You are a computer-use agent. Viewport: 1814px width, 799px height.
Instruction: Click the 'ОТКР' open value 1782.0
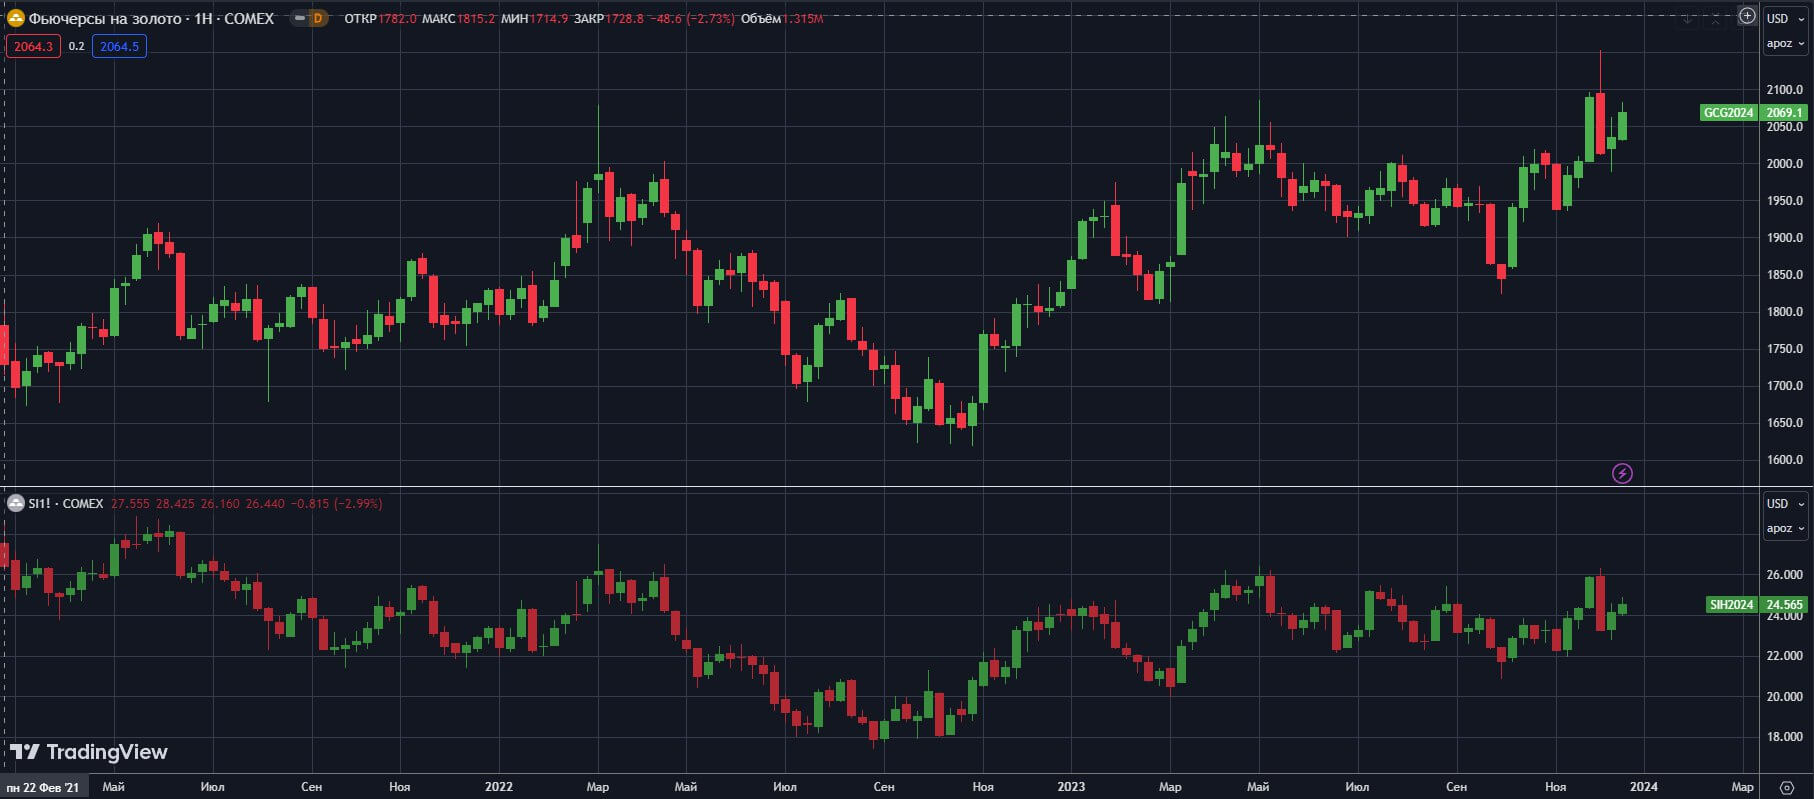tap(397, 18)
